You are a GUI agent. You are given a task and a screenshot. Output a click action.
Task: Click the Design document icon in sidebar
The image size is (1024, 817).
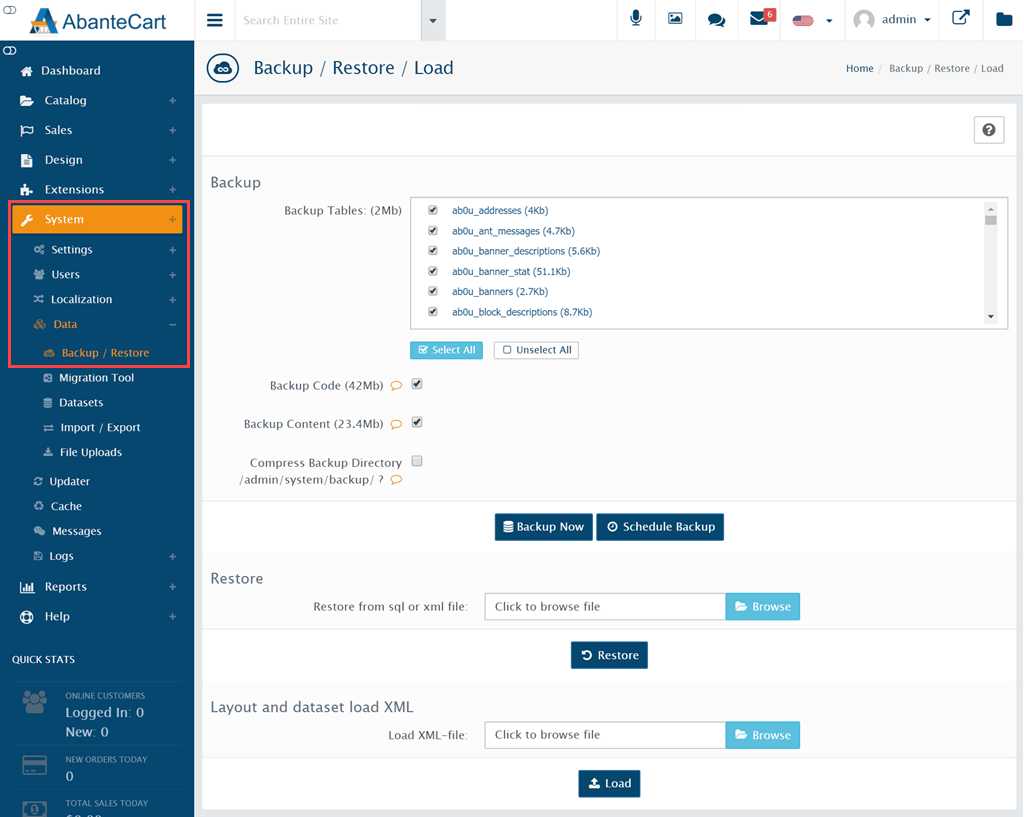click(x=27, y=160)
